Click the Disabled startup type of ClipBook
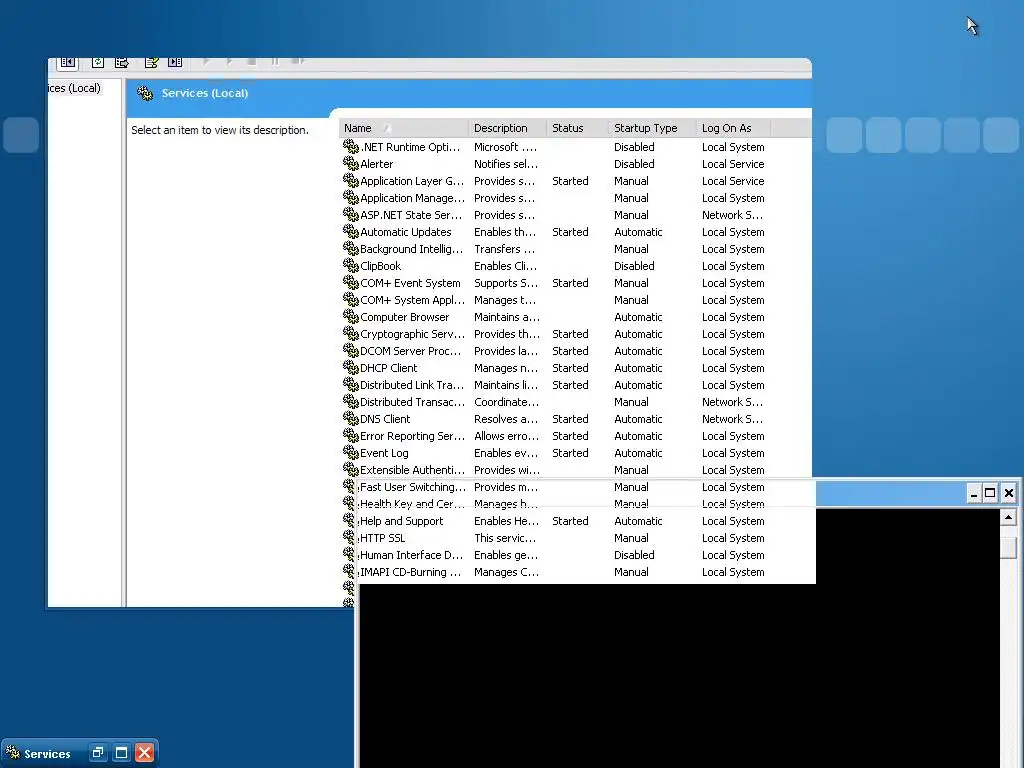Image resolution: width=1024 pixels, height=768 pixels. [634, 266]
